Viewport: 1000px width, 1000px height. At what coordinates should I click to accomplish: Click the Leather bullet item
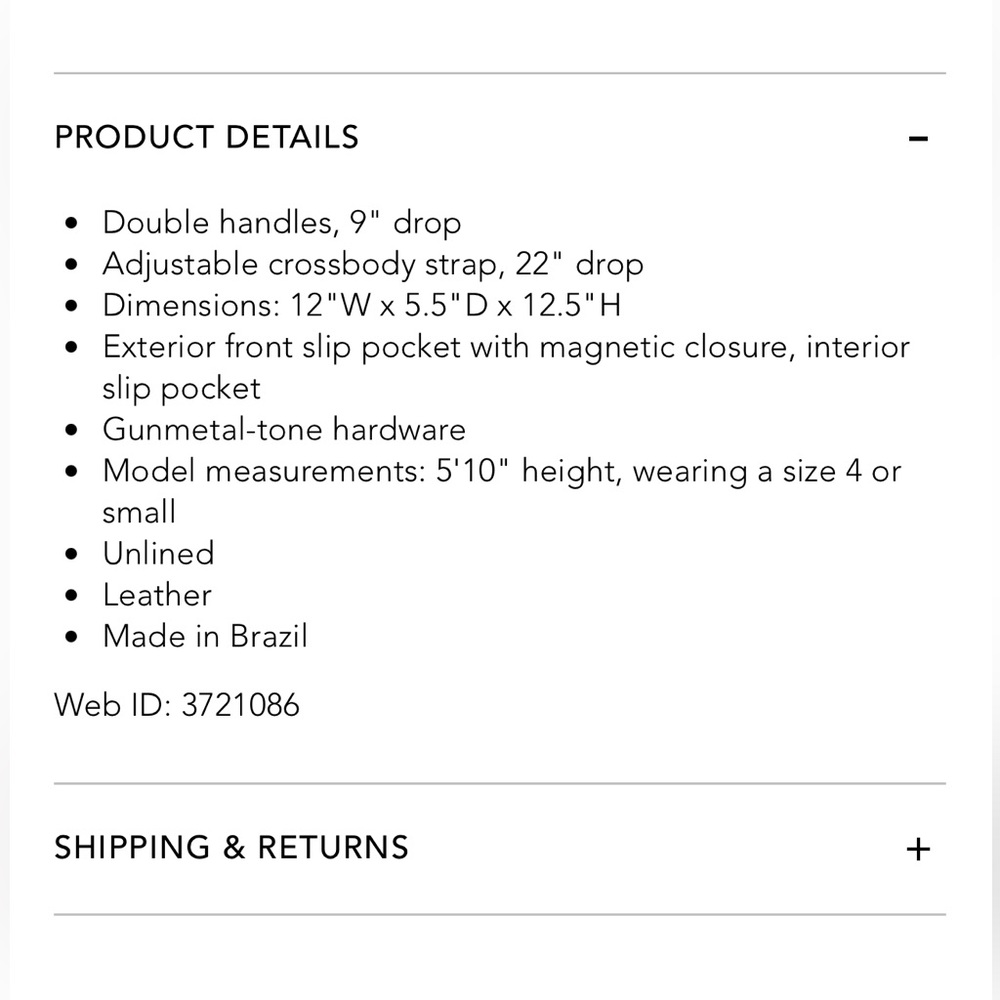(x=157, y=594)
